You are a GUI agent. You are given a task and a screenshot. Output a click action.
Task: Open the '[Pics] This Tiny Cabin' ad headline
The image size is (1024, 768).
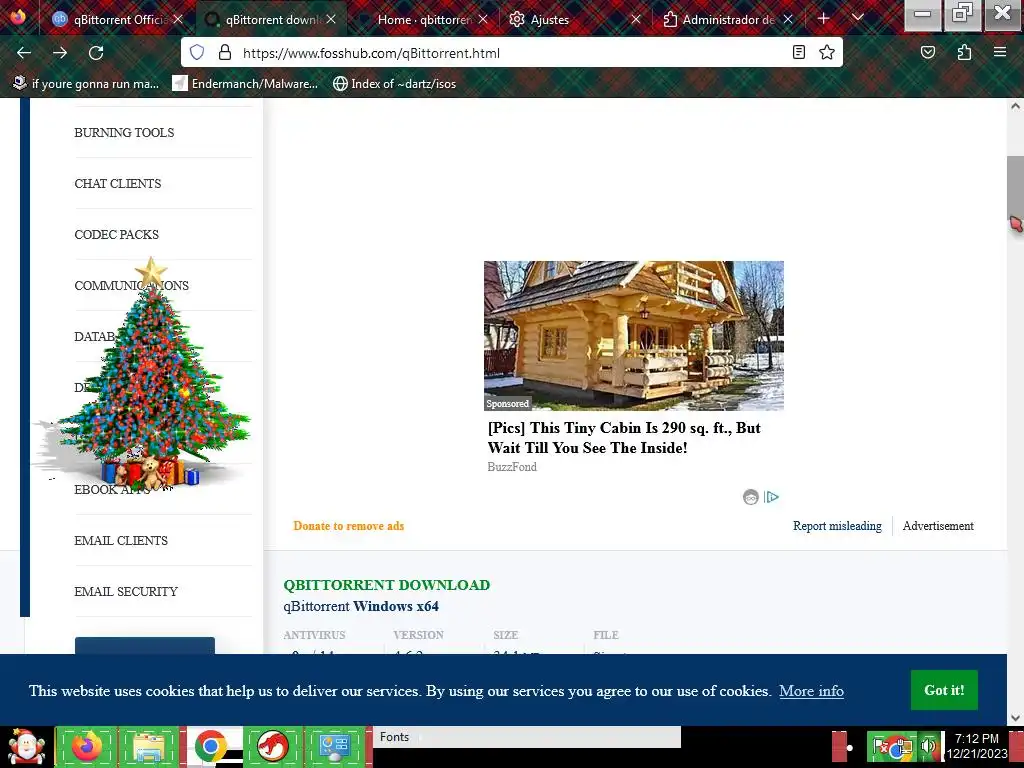tap(624, 438)
